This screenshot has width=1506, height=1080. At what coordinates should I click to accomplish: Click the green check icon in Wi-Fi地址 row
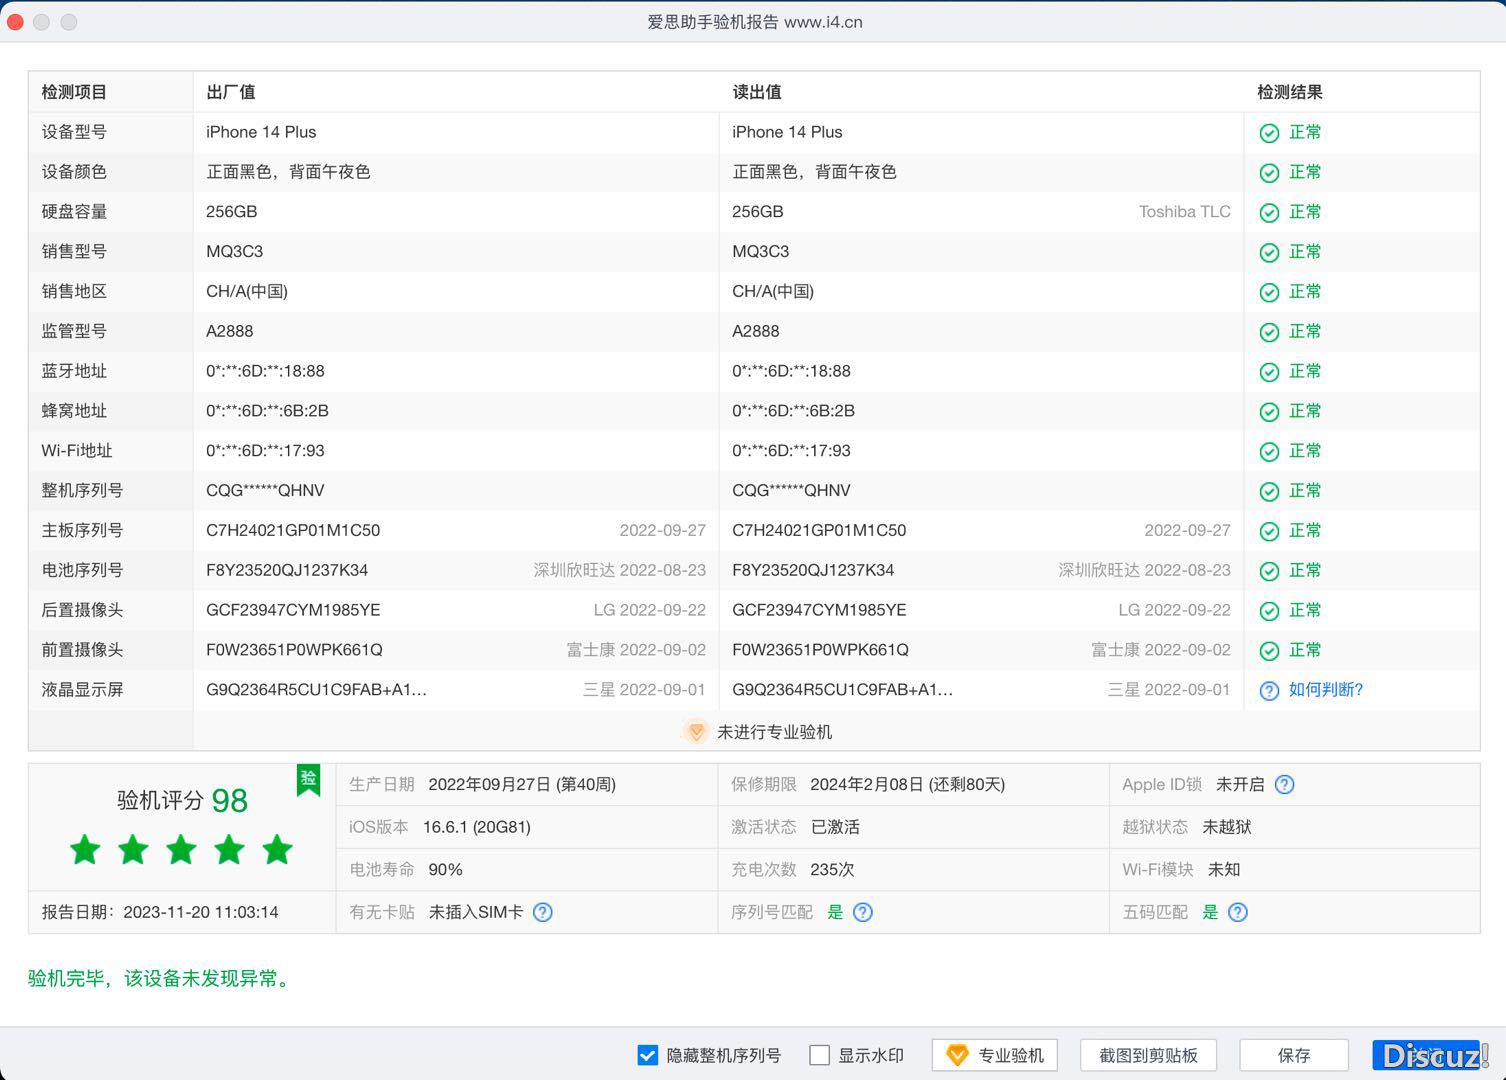point(1269,452)
